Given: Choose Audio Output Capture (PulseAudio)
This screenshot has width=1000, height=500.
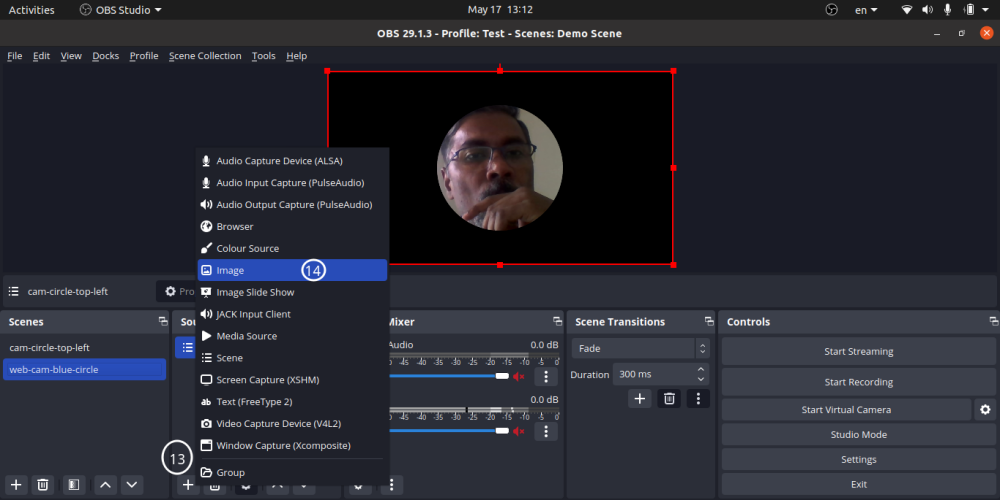Looking at the screenshot, I should pos(292,205).
